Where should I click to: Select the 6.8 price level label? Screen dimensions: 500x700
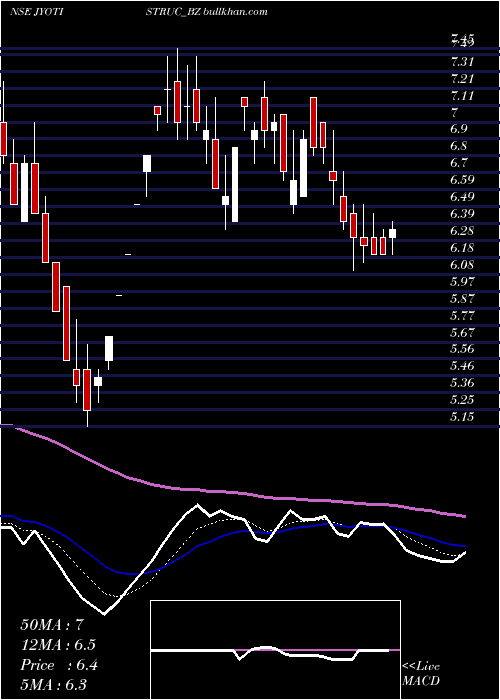[x=459, y=146]
